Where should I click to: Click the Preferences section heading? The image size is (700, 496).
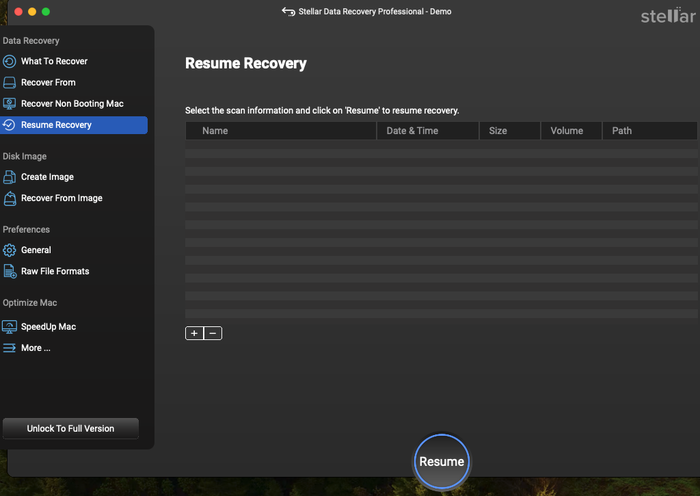coord(26,229)
